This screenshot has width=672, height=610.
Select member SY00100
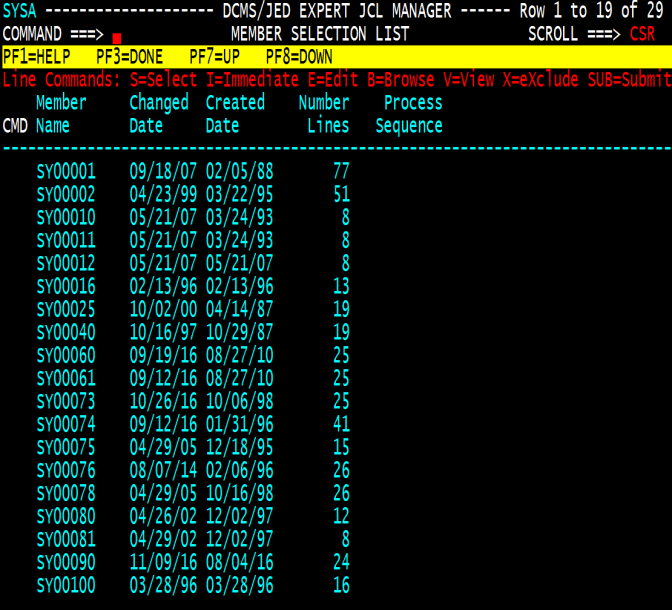(66, 586)
